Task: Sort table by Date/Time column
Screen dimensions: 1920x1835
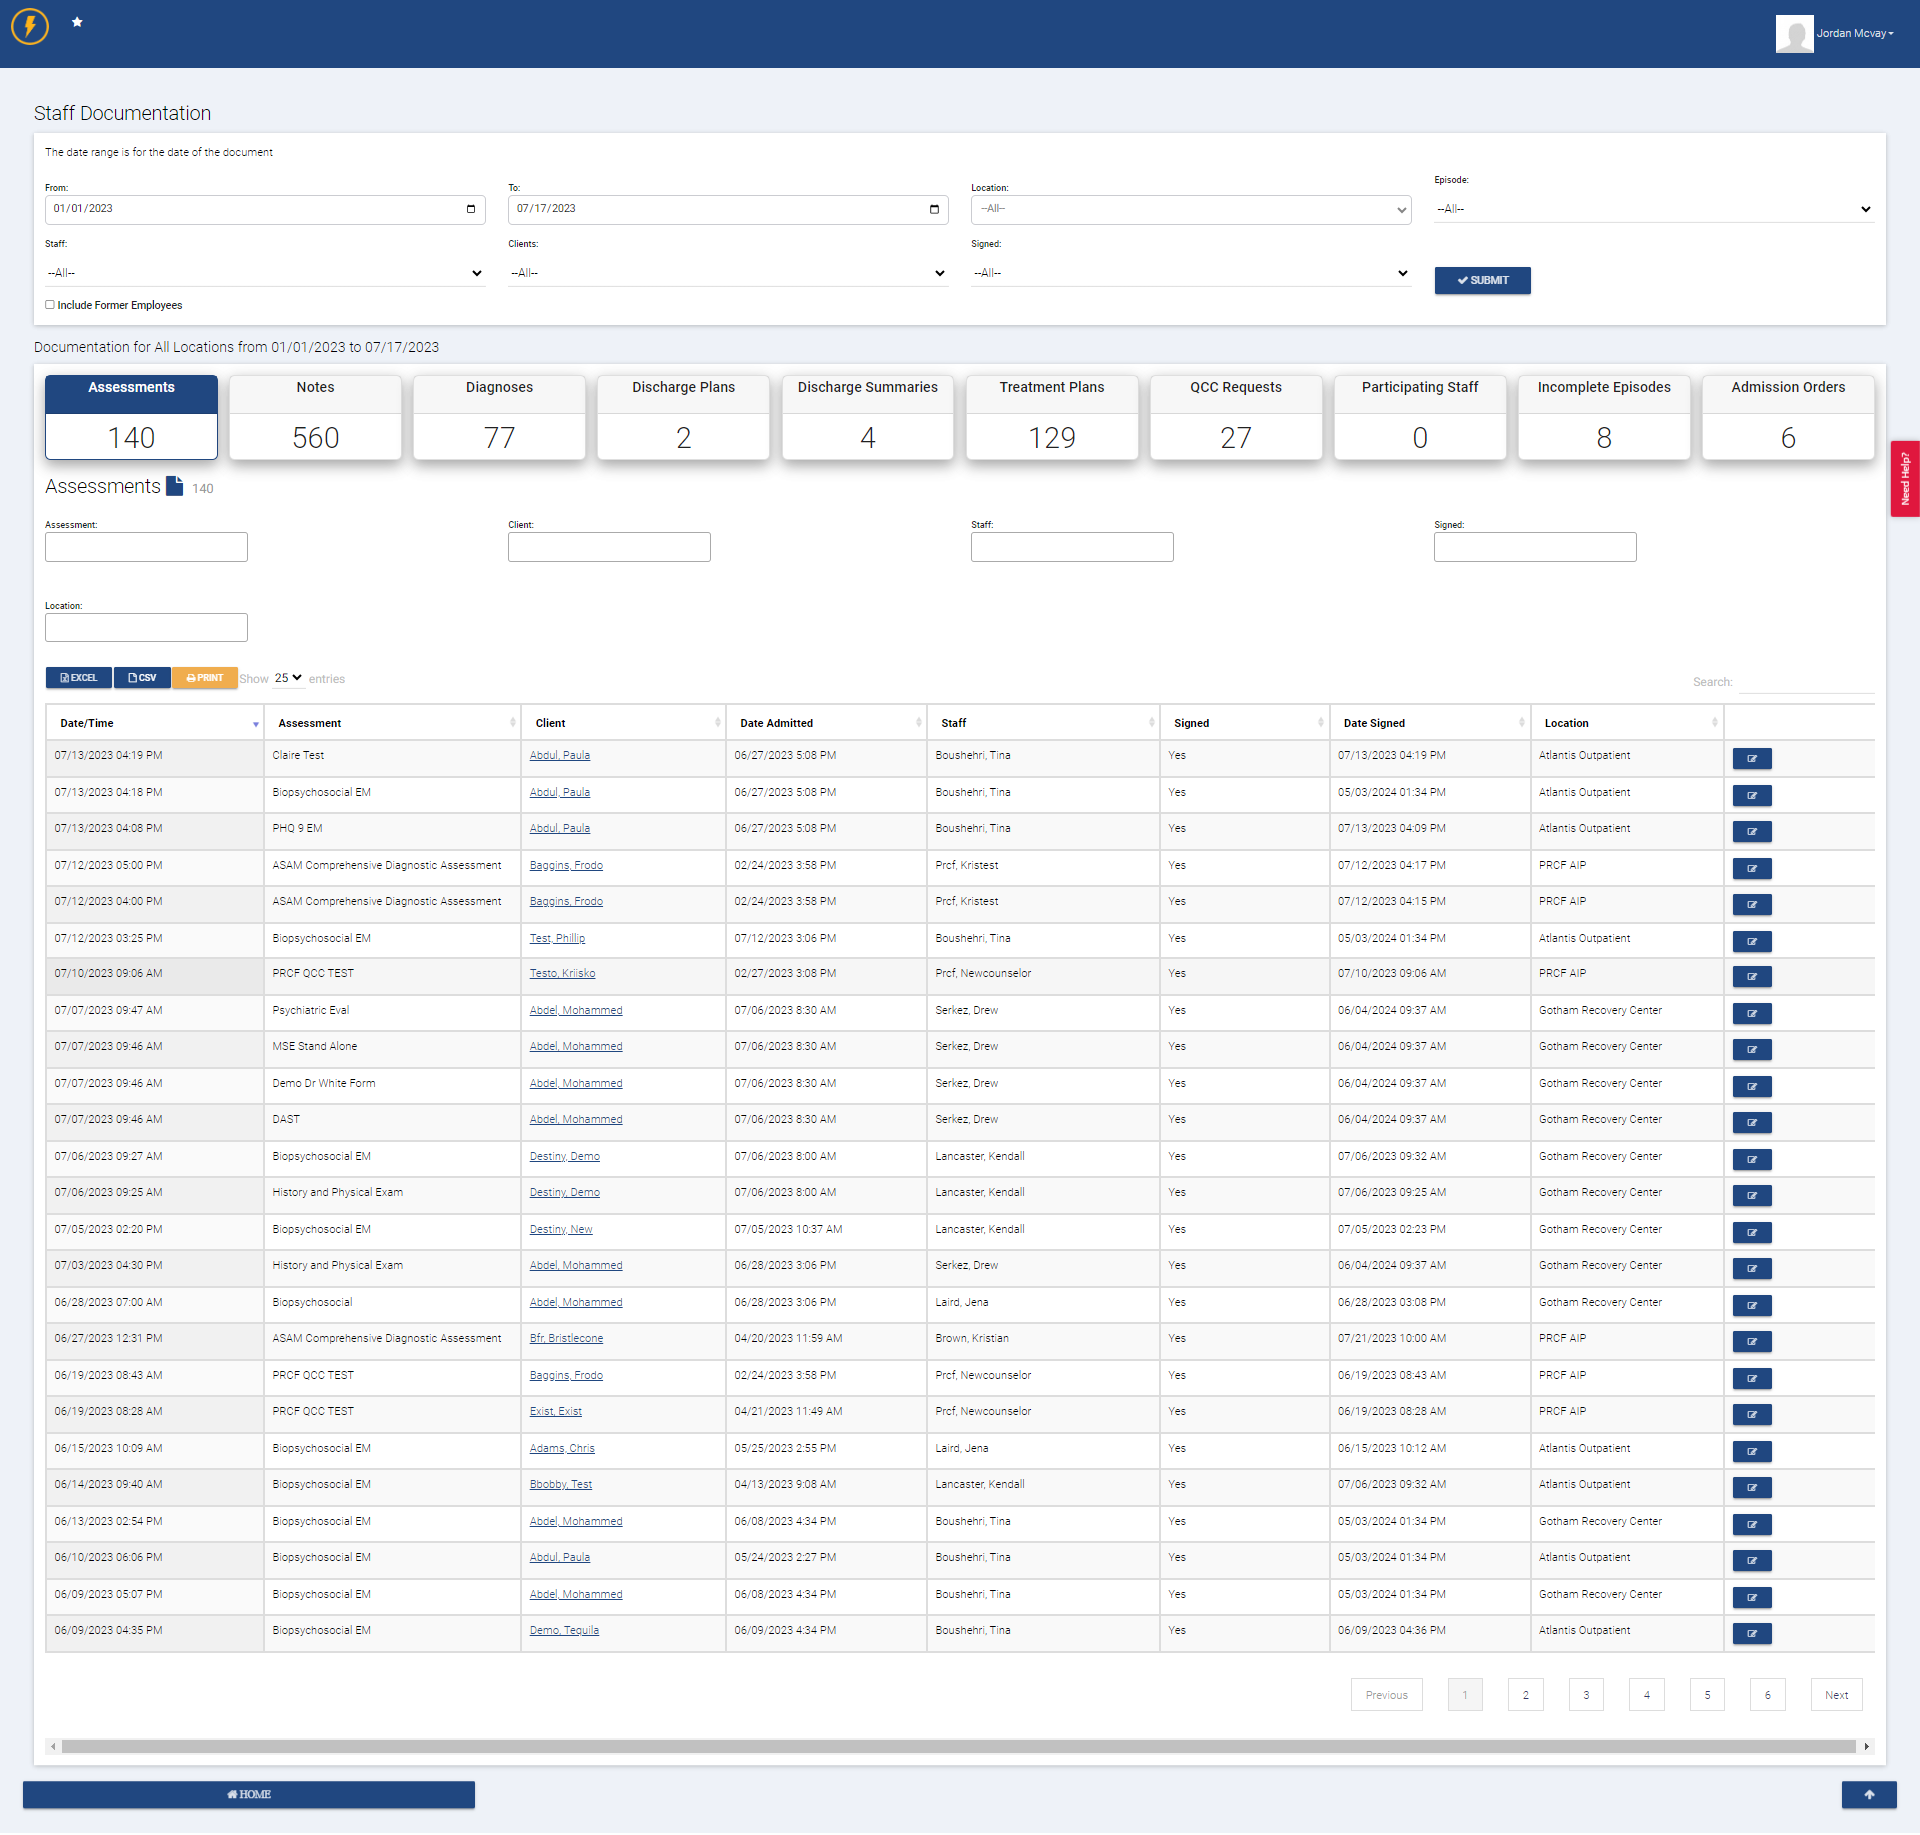Action: point(154,723)
